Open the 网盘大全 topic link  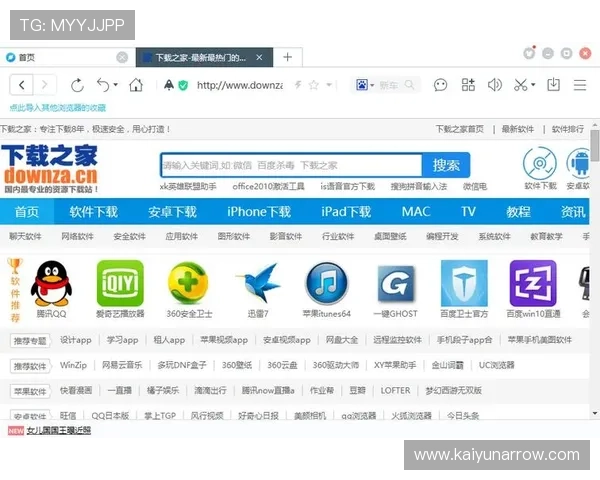342,340
